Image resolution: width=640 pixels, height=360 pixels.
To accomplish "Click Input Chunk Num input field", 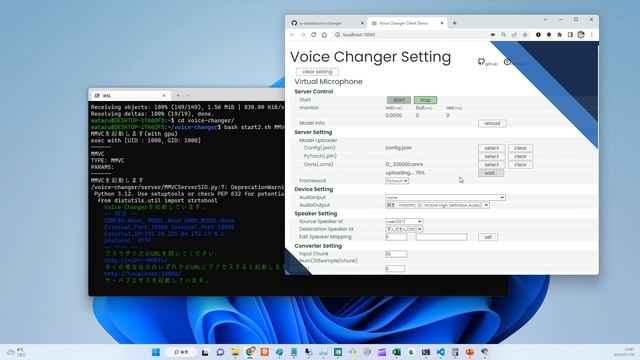I will click(396, 254).
